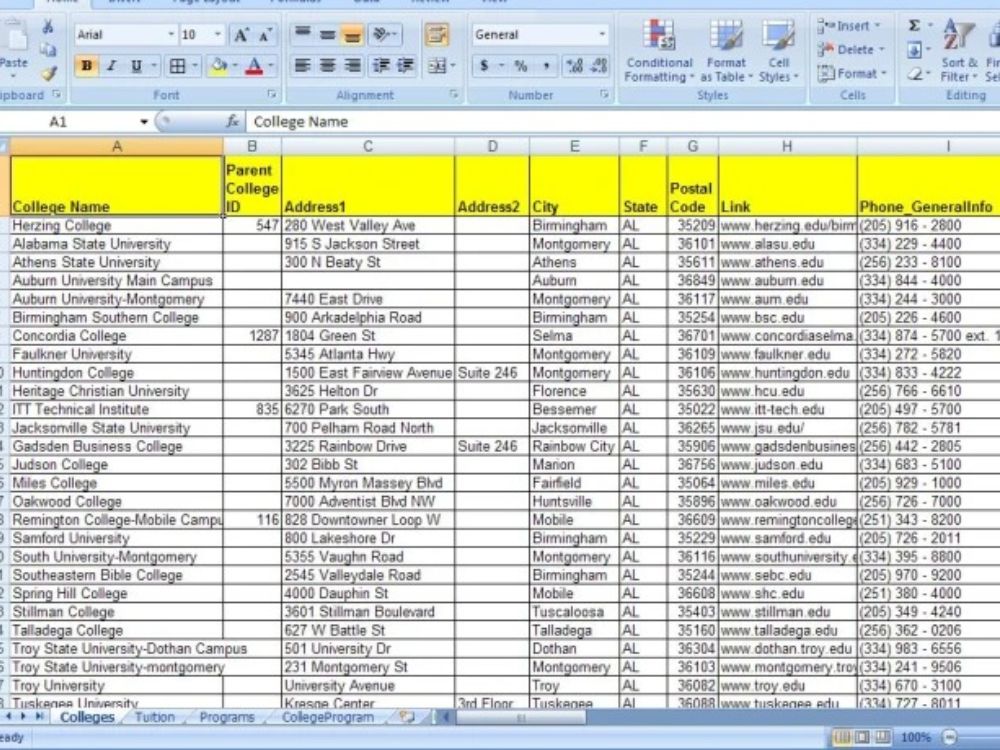Toggle Wrap Text
1000x750 pixels.
(437, 34)
